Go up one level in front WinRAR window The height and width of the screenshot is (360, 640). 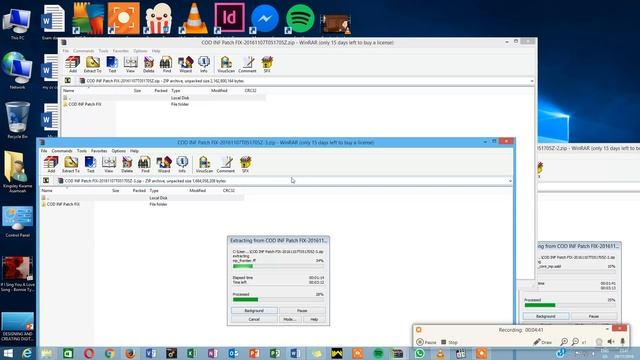46,180
